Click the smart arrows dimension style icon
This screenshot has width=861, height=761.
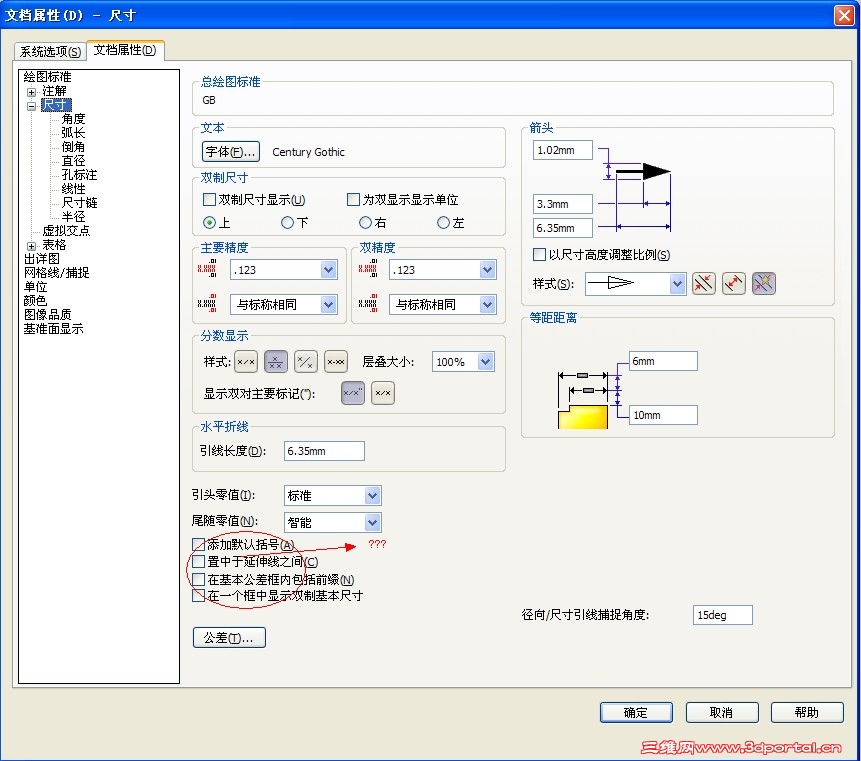pos(764,283)
